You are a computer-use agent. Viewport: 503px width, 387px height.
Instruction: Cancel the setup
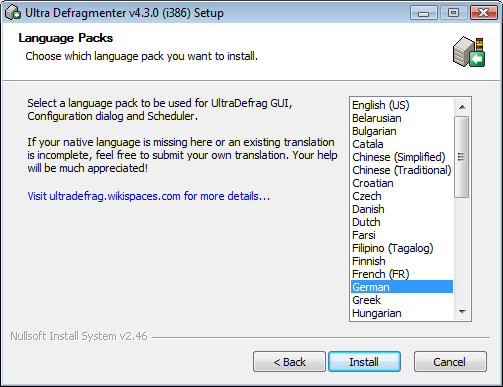click(450, 362)
